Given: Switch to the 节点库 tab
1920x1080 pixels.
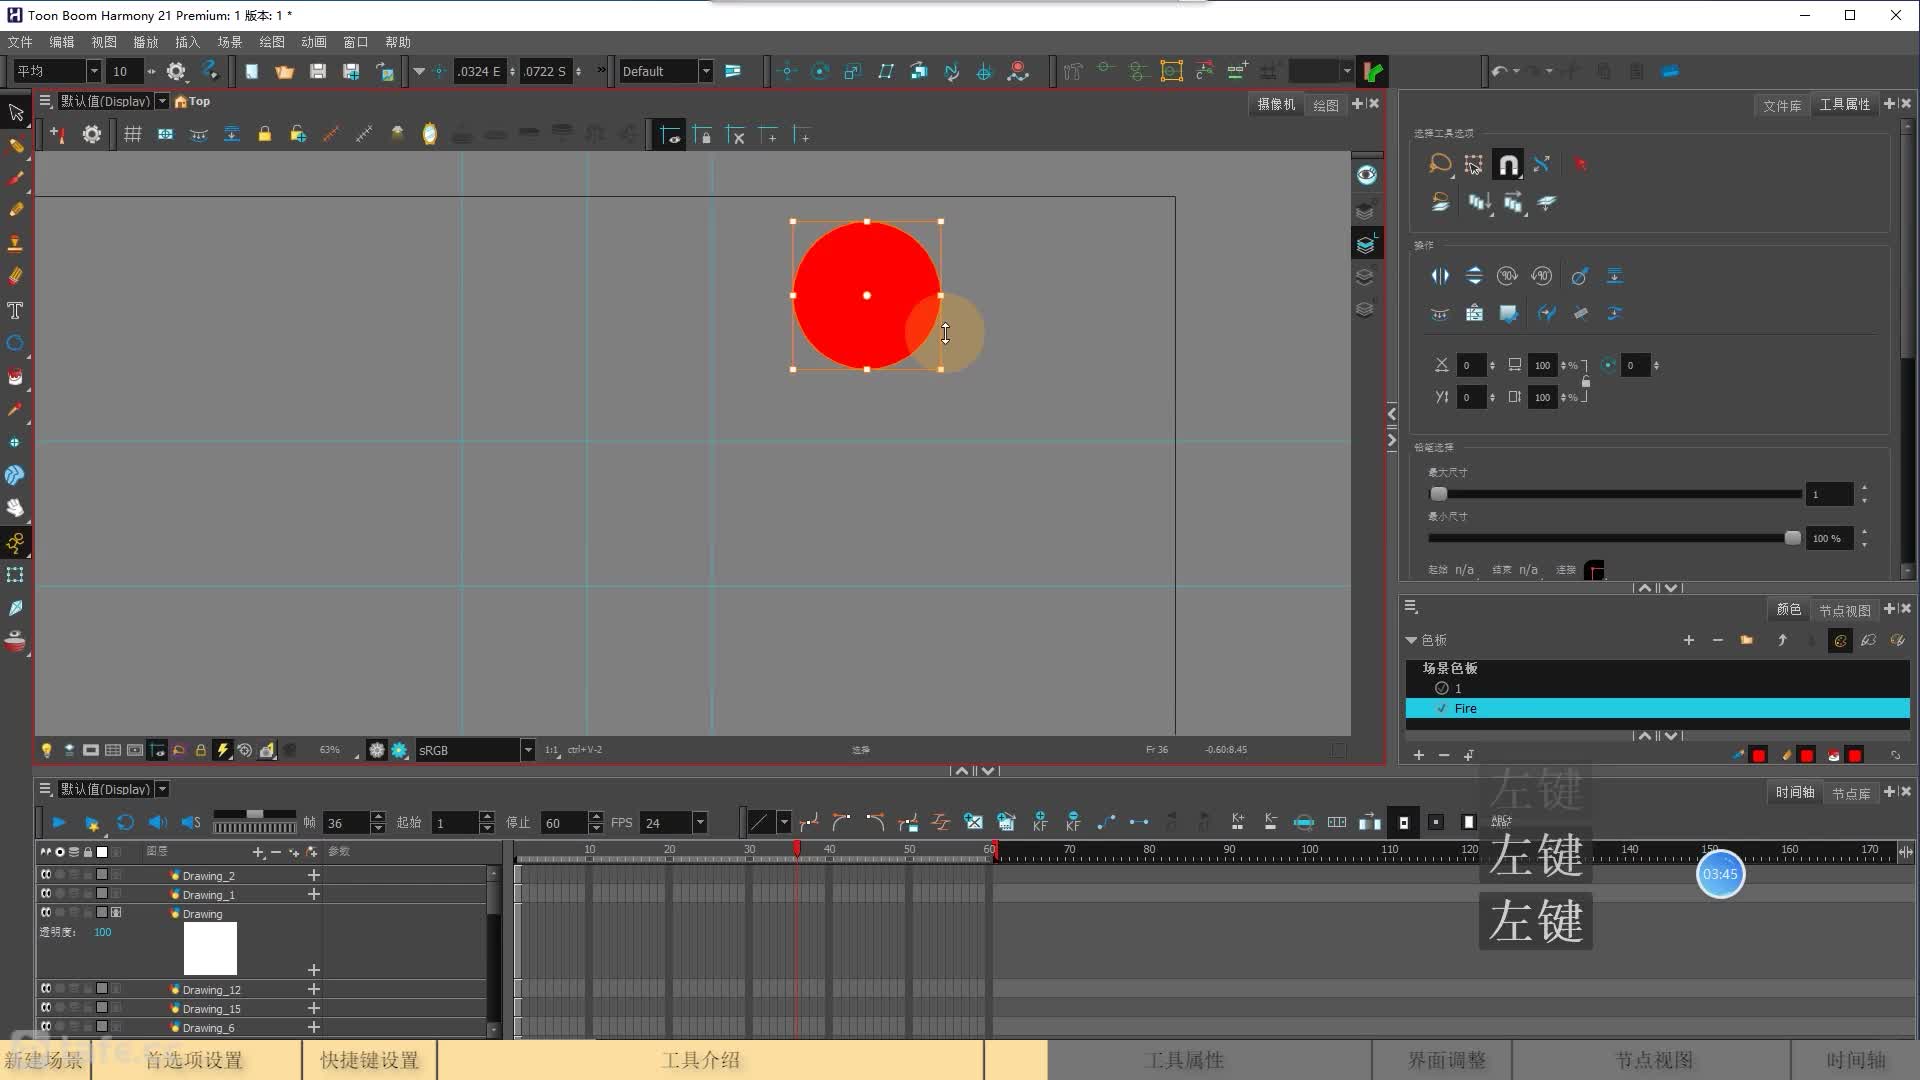Looking at the screenshot, I should tap(1850, 793).
